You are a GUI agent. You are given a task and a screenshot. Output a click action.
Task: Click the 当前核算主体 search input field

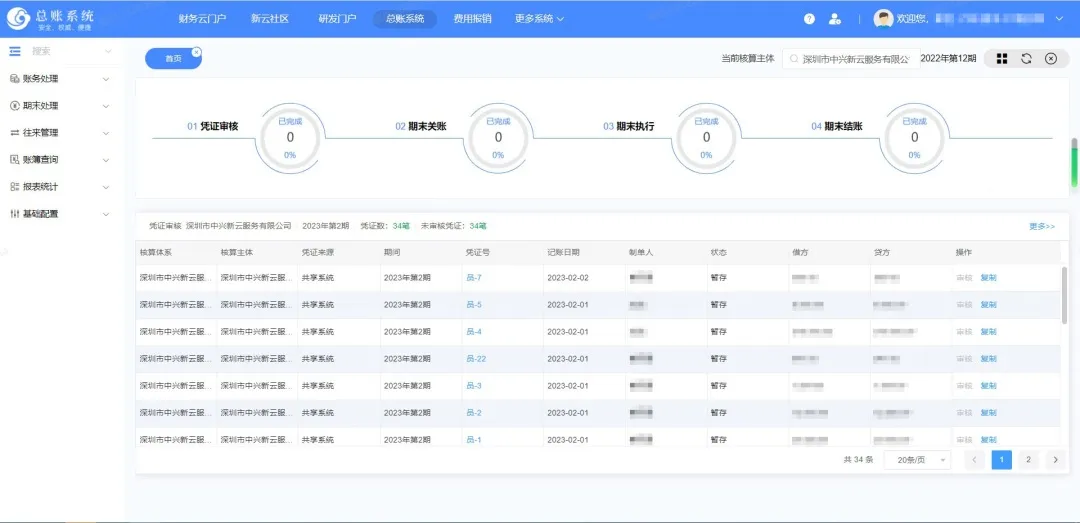point(851,59)
